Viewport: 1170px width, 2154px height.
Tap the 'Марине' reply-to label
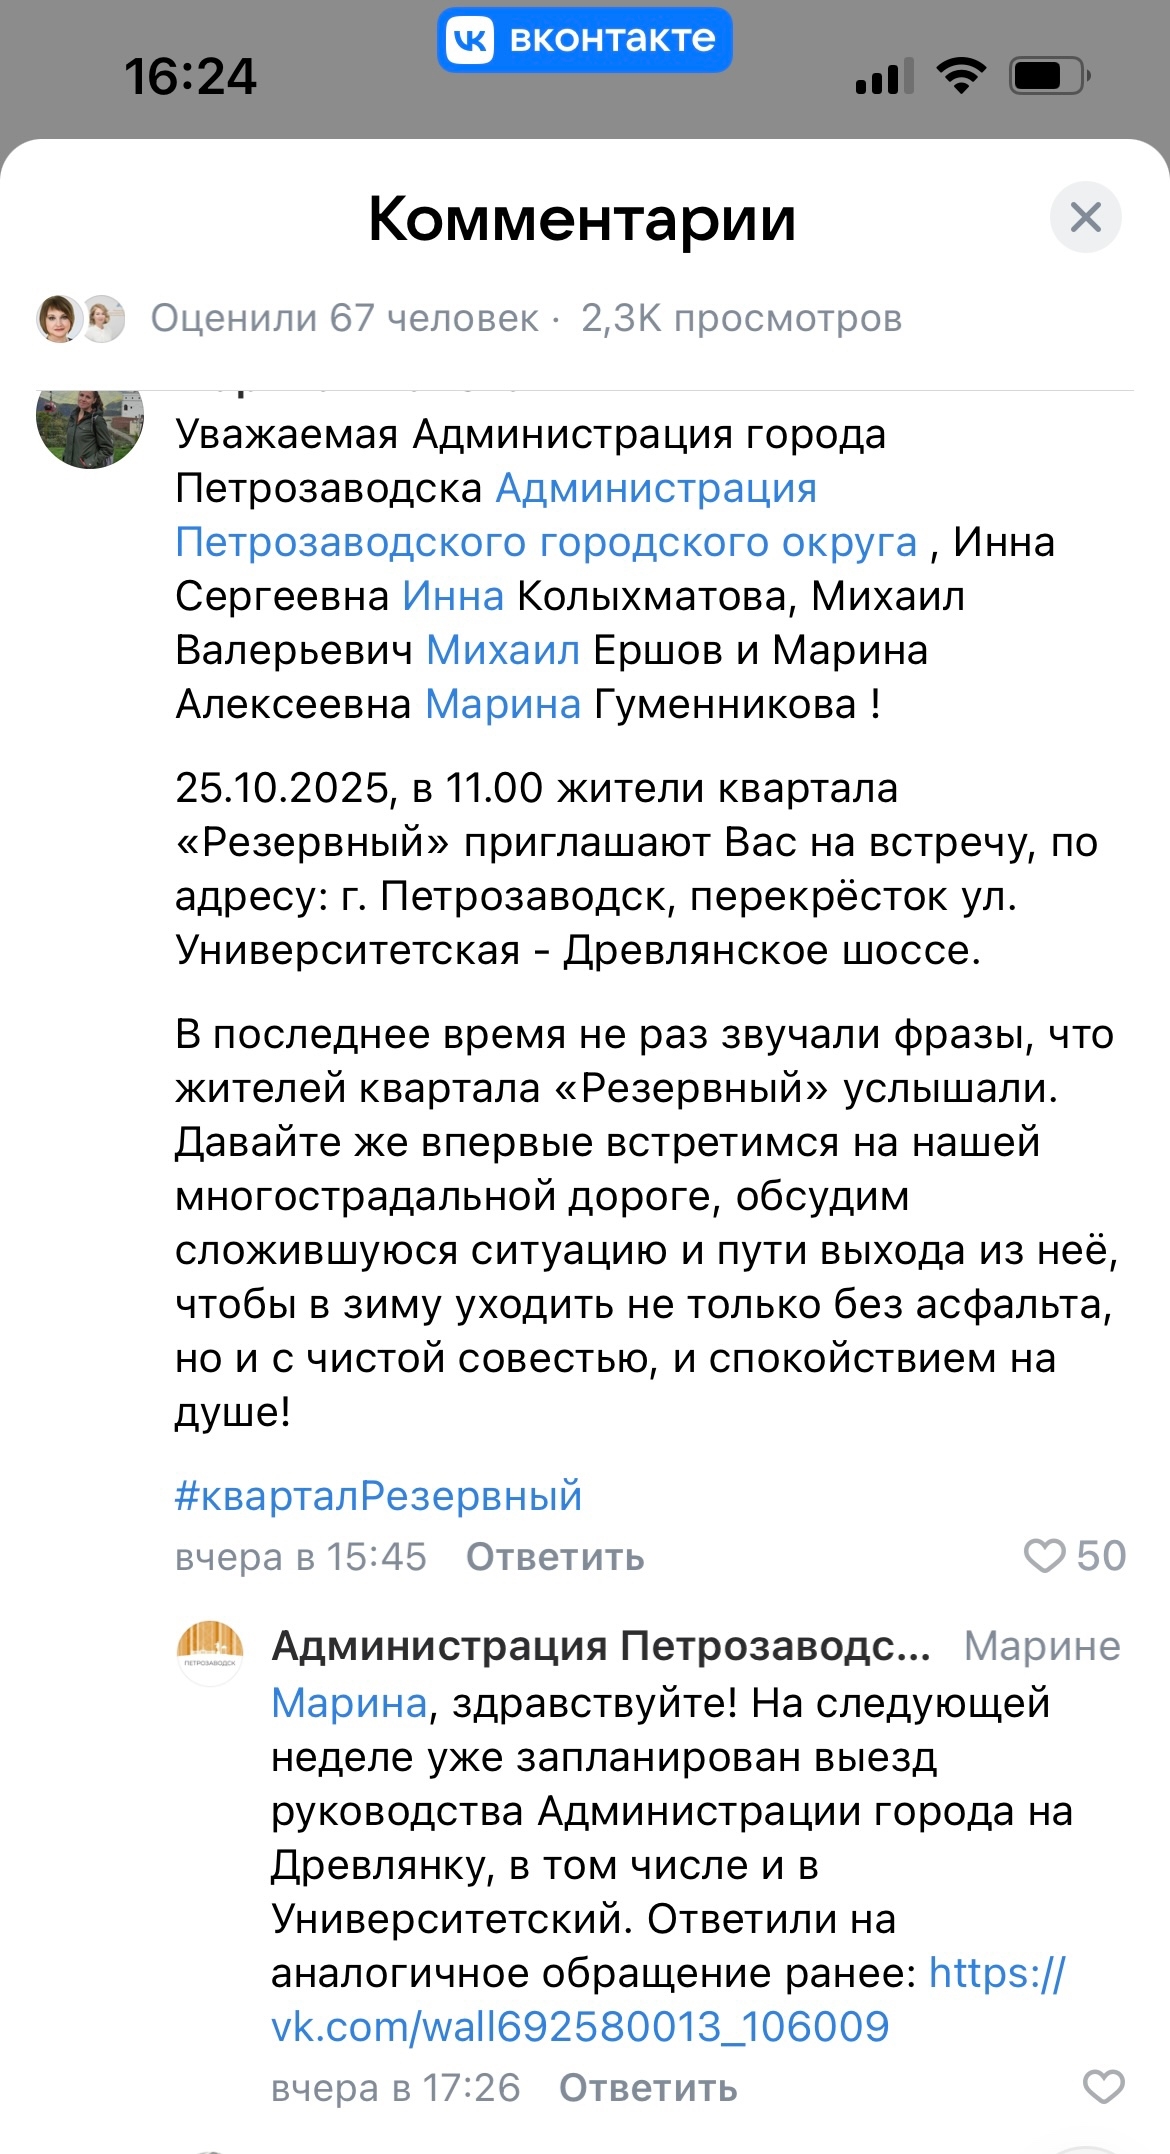1042,1646
